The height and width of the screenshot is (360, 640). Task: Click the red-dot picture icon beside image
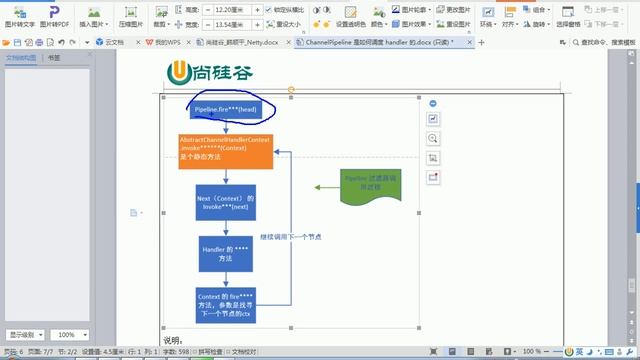[433, 178]
